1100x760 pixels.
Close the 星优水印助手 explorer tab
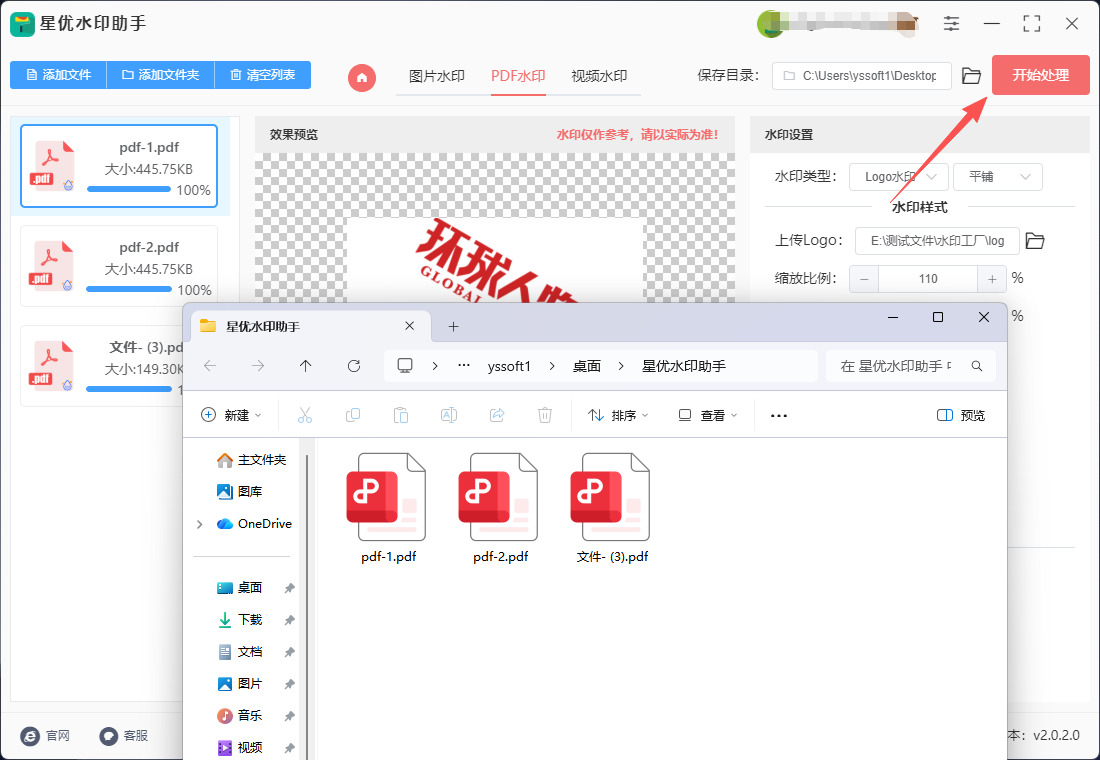410,326
